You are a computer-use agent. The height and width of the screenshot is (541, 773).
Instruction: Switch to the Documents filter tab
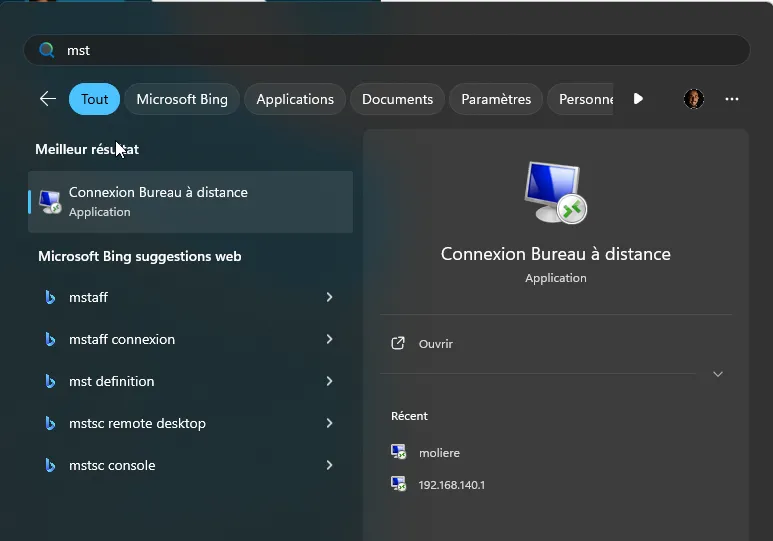[x=397, y=99]
